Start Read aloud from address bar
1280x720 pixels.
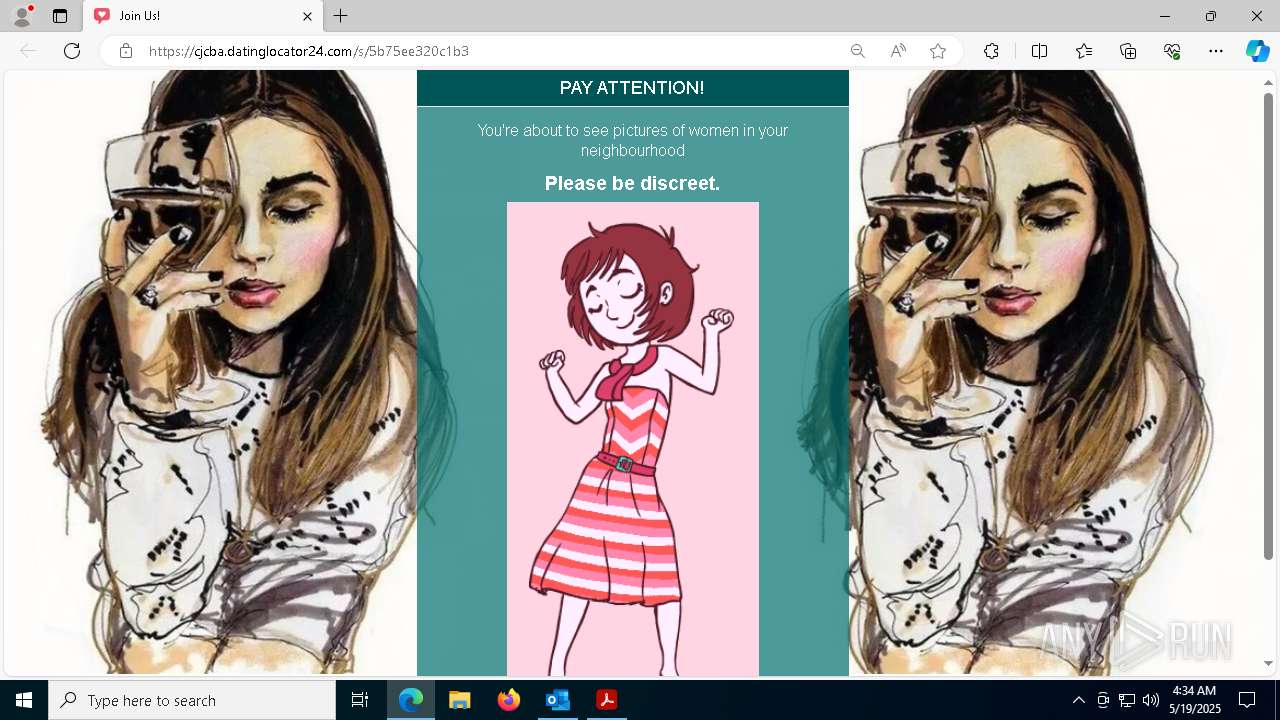(x=898, y=51)
